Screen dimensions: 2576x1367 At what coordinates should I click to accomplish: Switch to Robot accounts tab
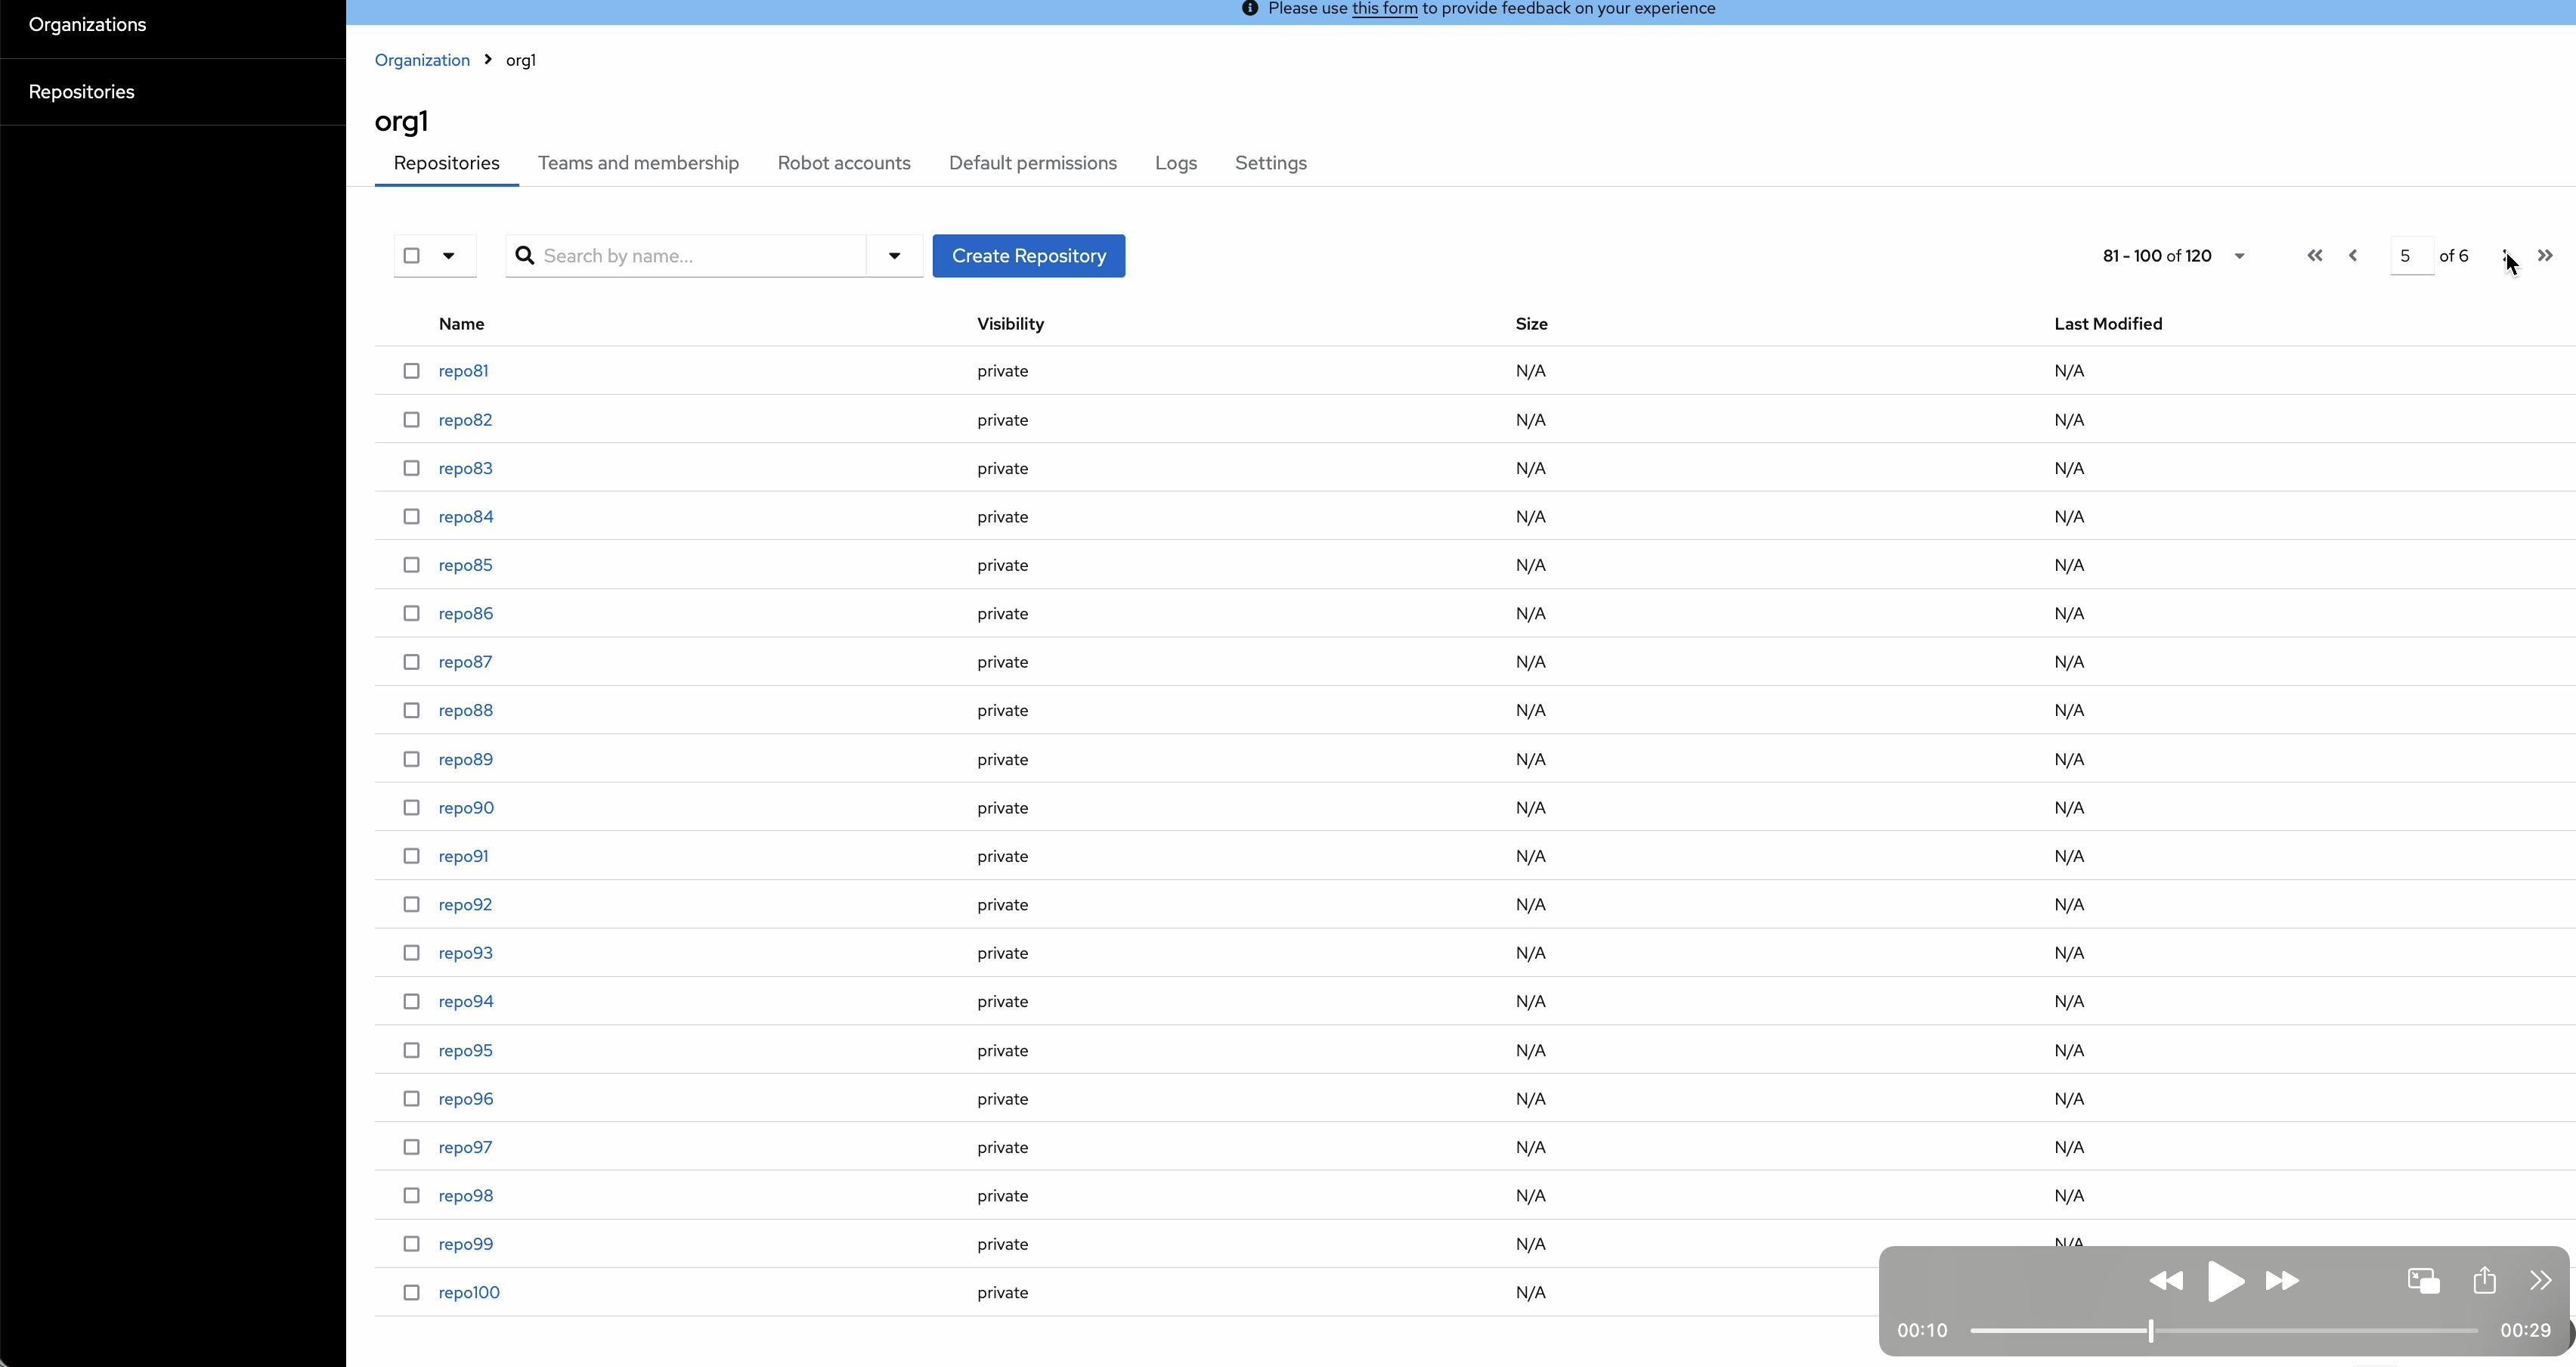[843, 163]
